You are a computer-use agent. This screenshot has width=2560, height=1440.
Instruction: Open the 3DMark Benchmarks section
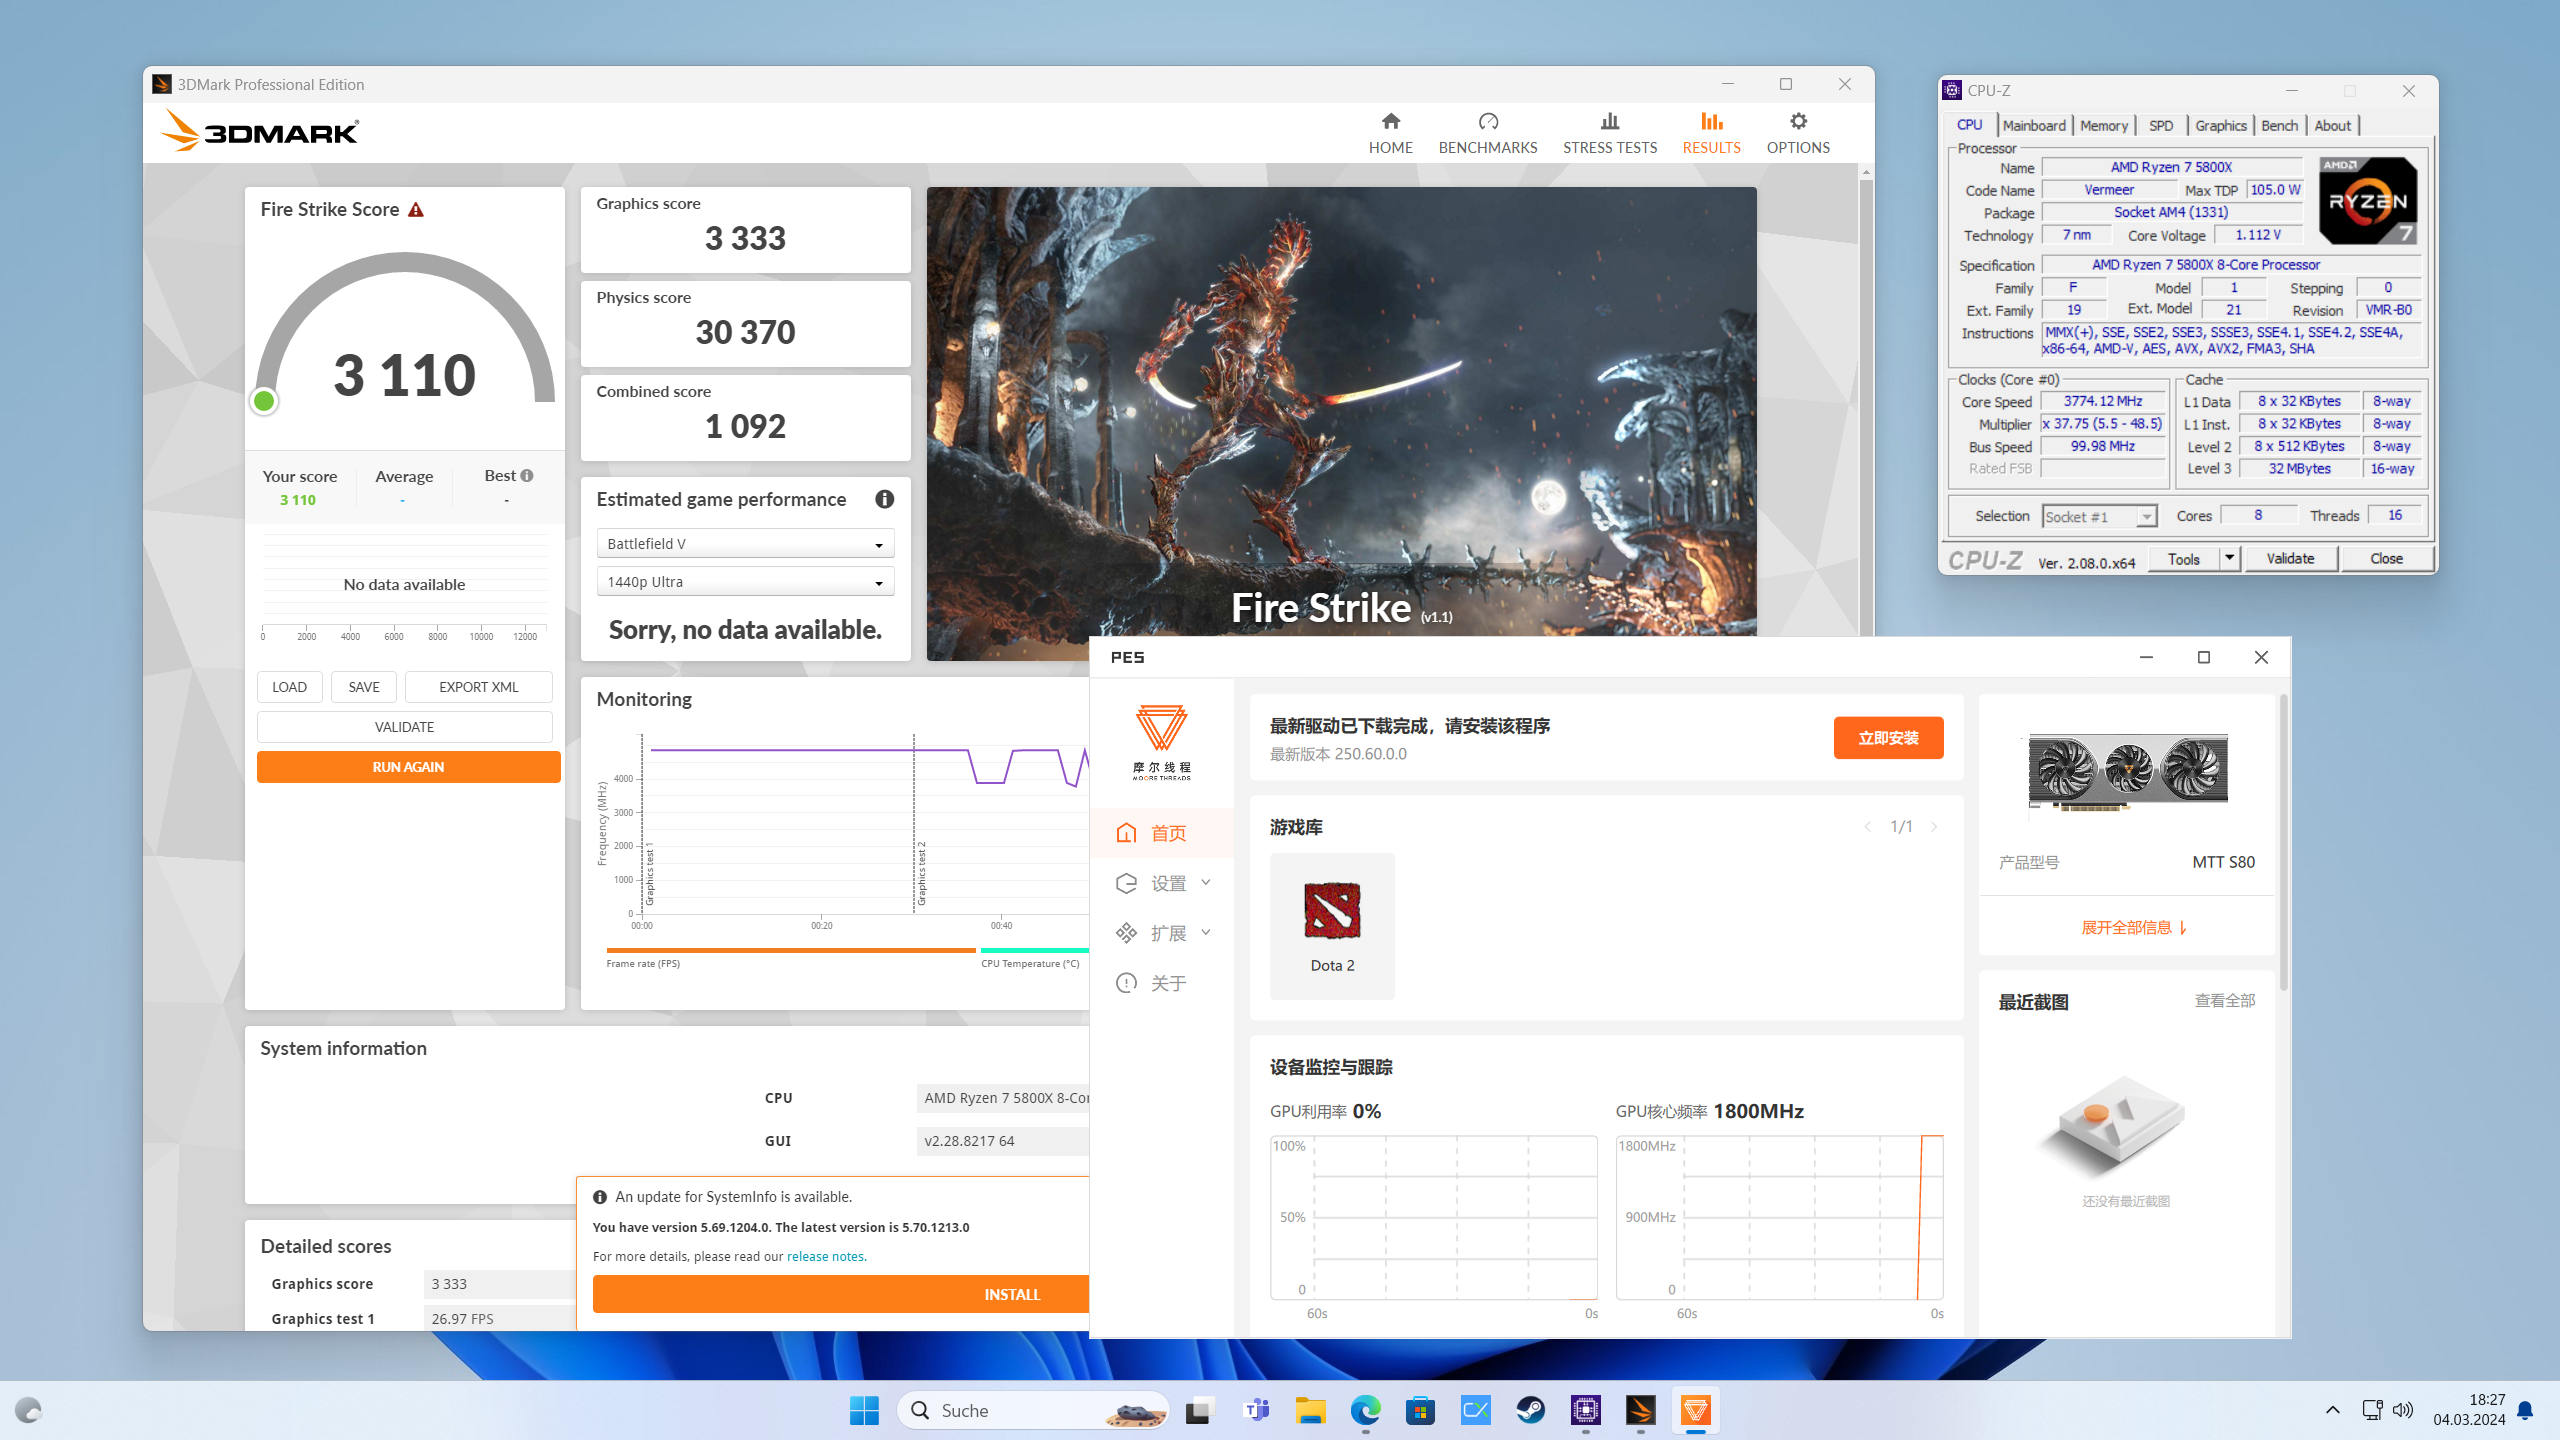1488,132
